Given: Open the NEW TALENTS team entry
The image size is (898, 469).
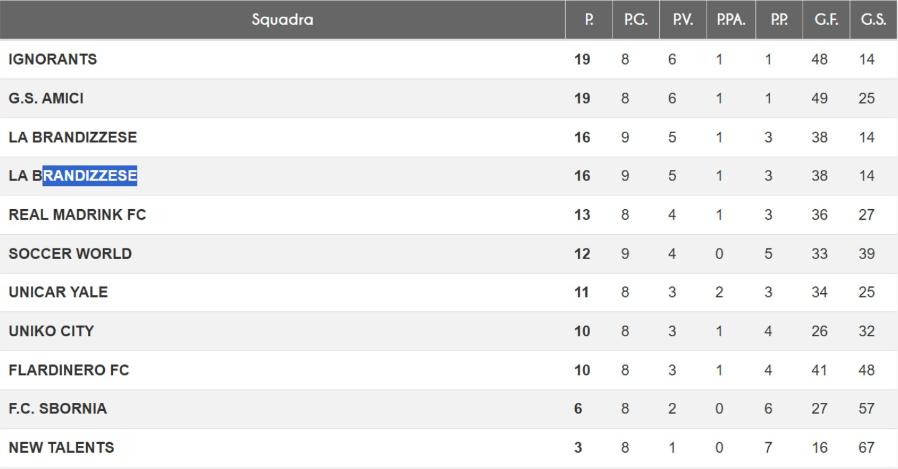Looking at the screenshot, I should pos(61,448).
